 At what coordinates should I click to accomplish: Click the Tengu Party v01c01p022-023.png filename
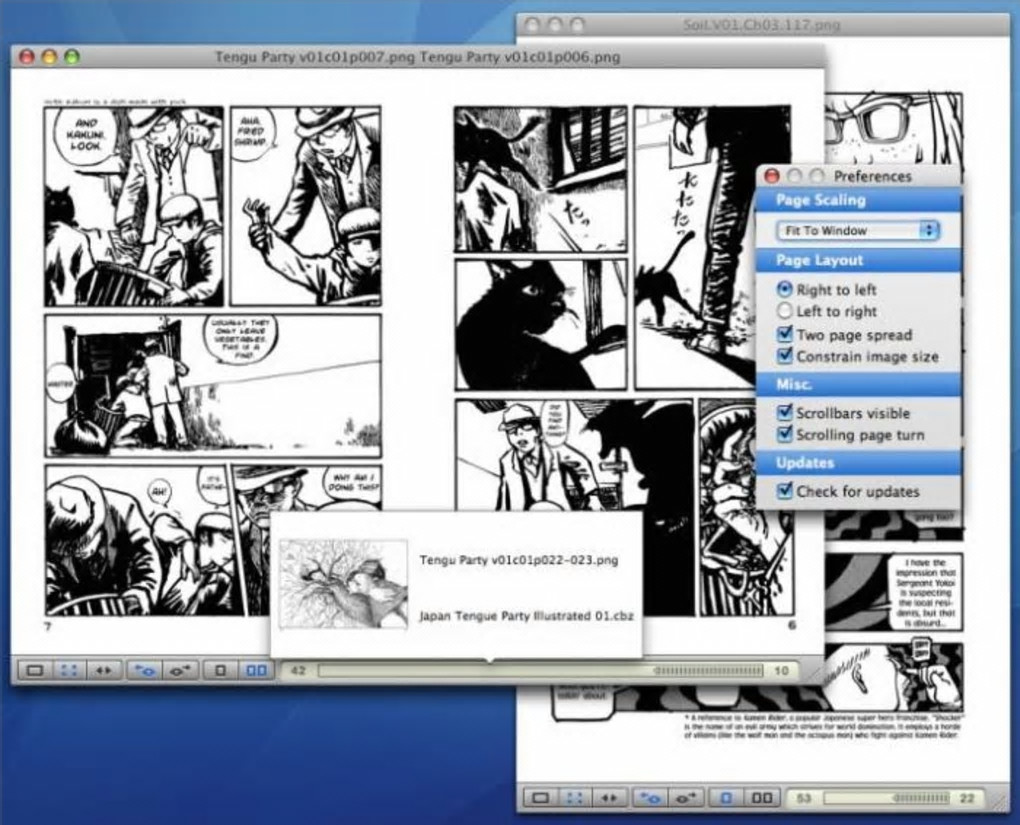point(518,560)
